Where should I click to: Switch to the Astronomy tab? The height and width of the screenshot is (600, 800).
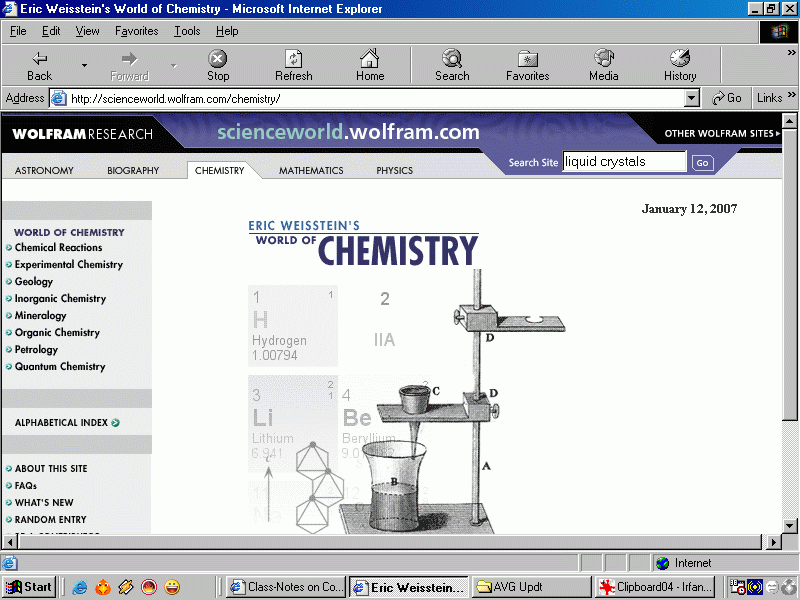tap(44, 170)
